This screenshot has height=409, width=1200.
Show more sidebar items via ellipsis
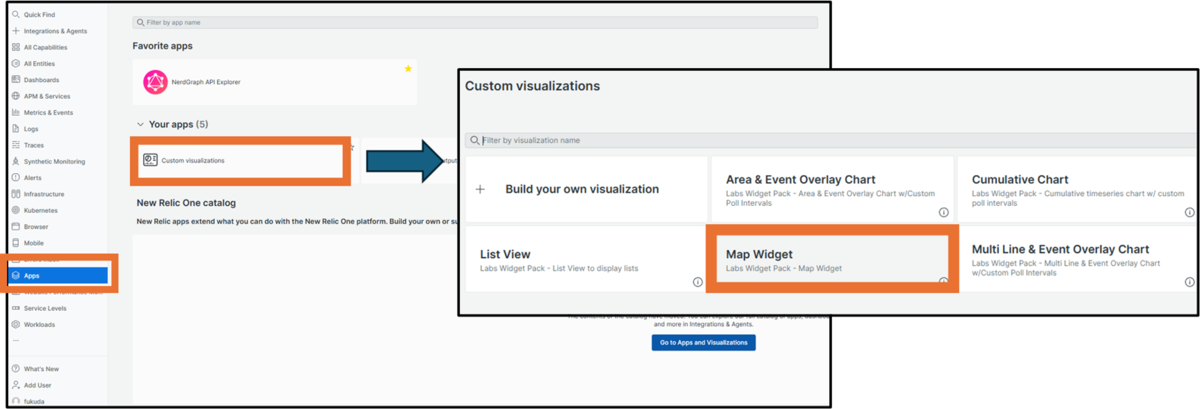tap(15, 341)
